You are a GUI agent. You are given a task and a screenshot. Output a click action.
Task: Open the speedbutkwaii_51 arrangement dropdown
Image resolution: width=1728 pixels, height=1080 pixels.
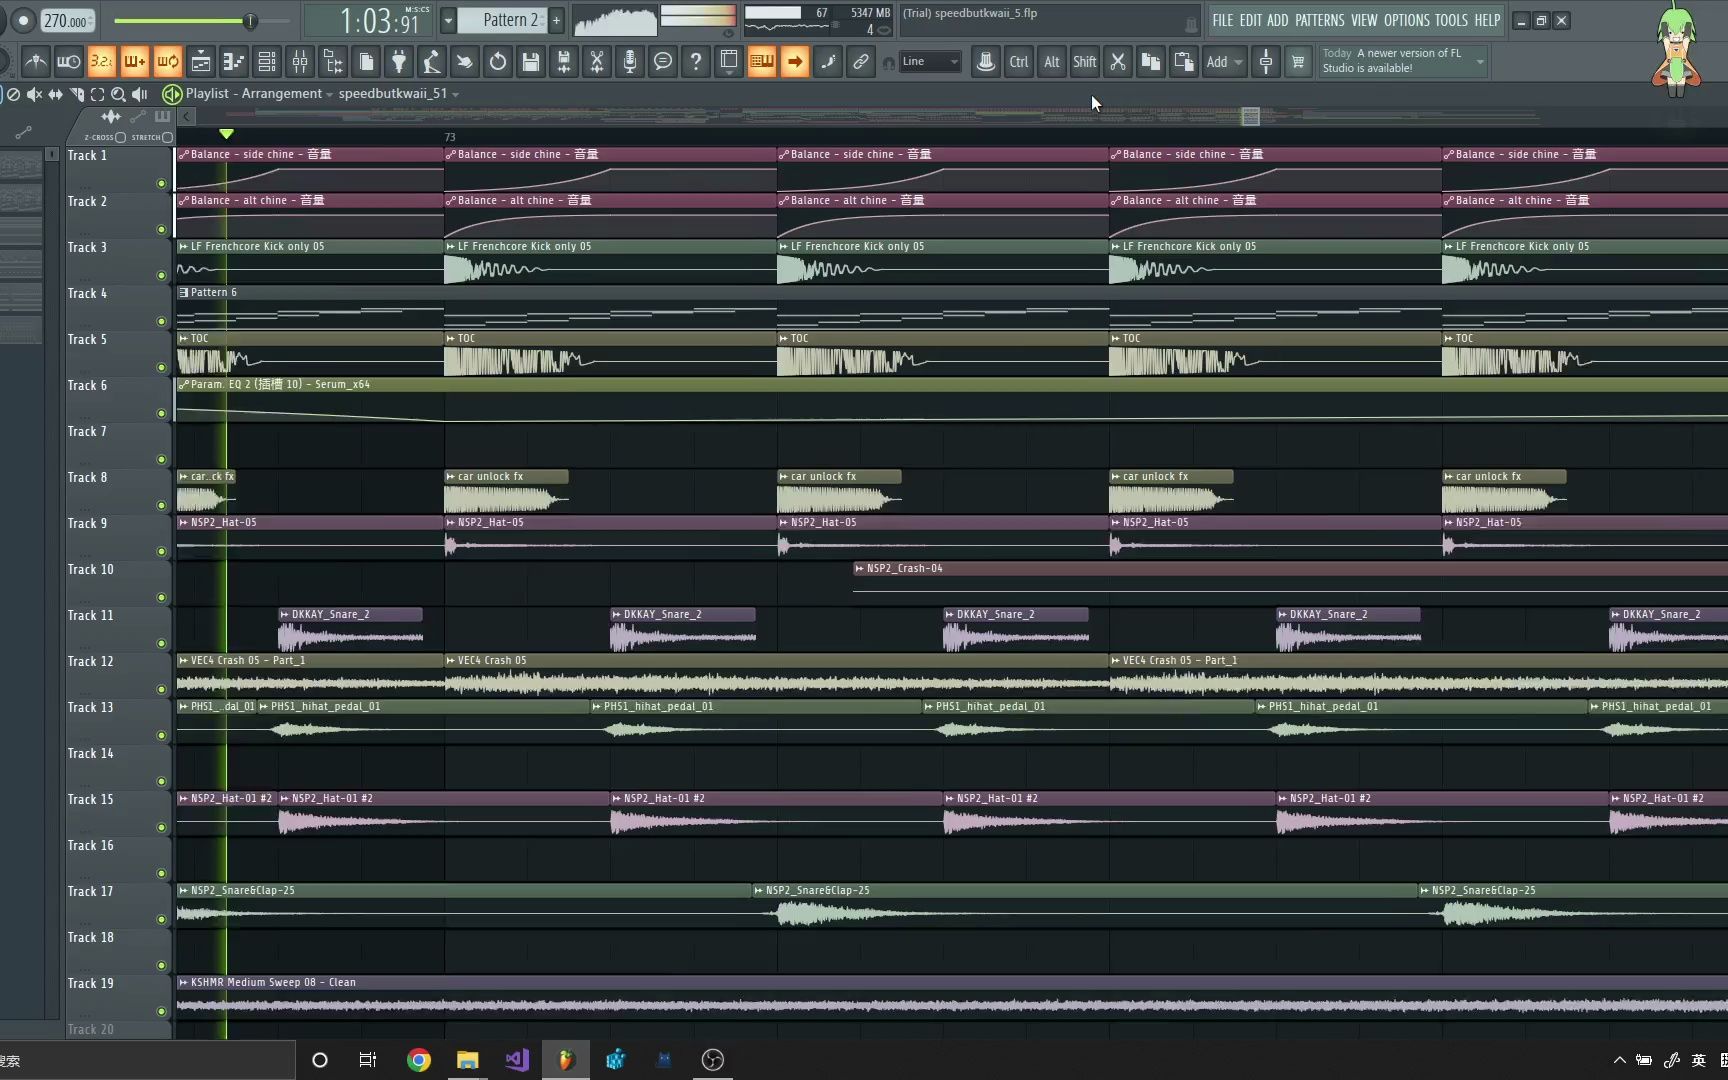click(399, 93)
